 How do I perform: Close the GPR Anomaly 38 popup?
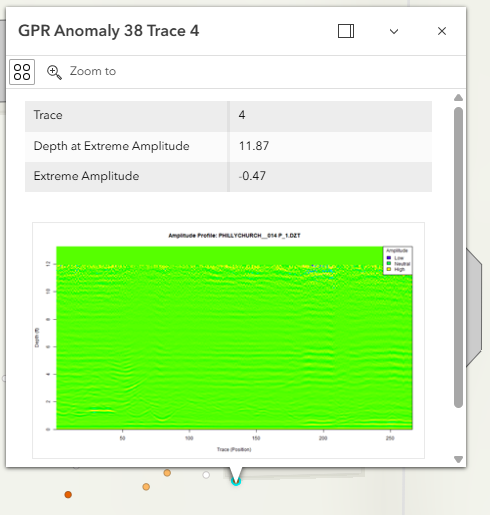click(x=442, y=31)
